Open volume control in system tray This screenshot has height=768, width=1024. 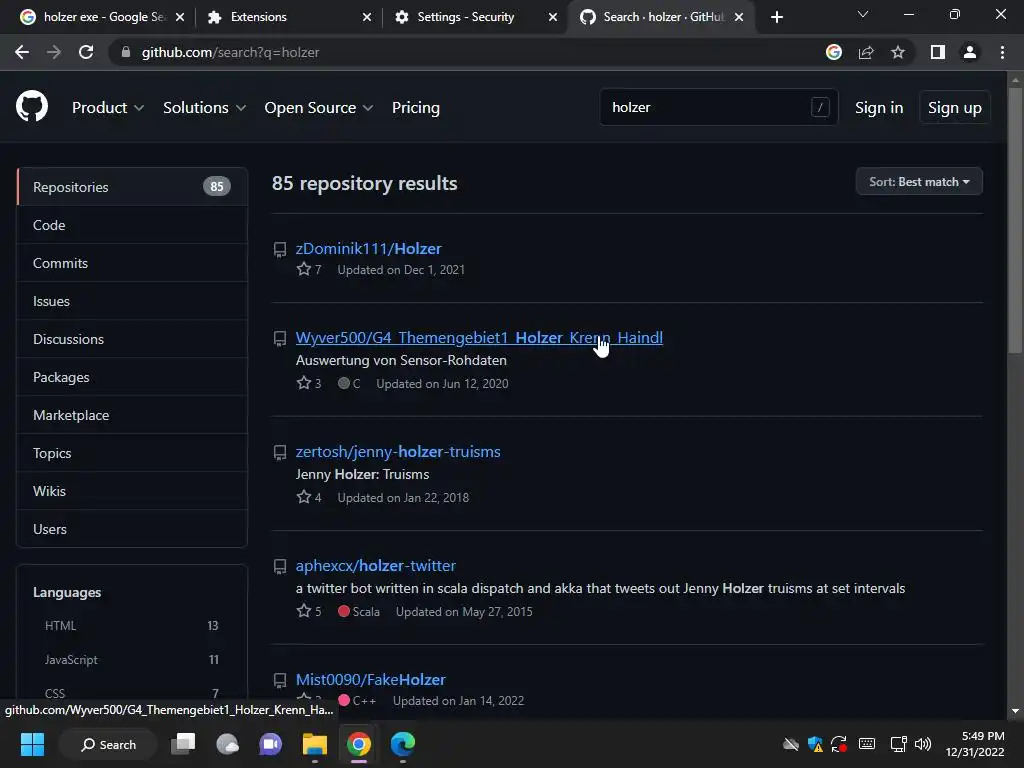click(923, 744)
